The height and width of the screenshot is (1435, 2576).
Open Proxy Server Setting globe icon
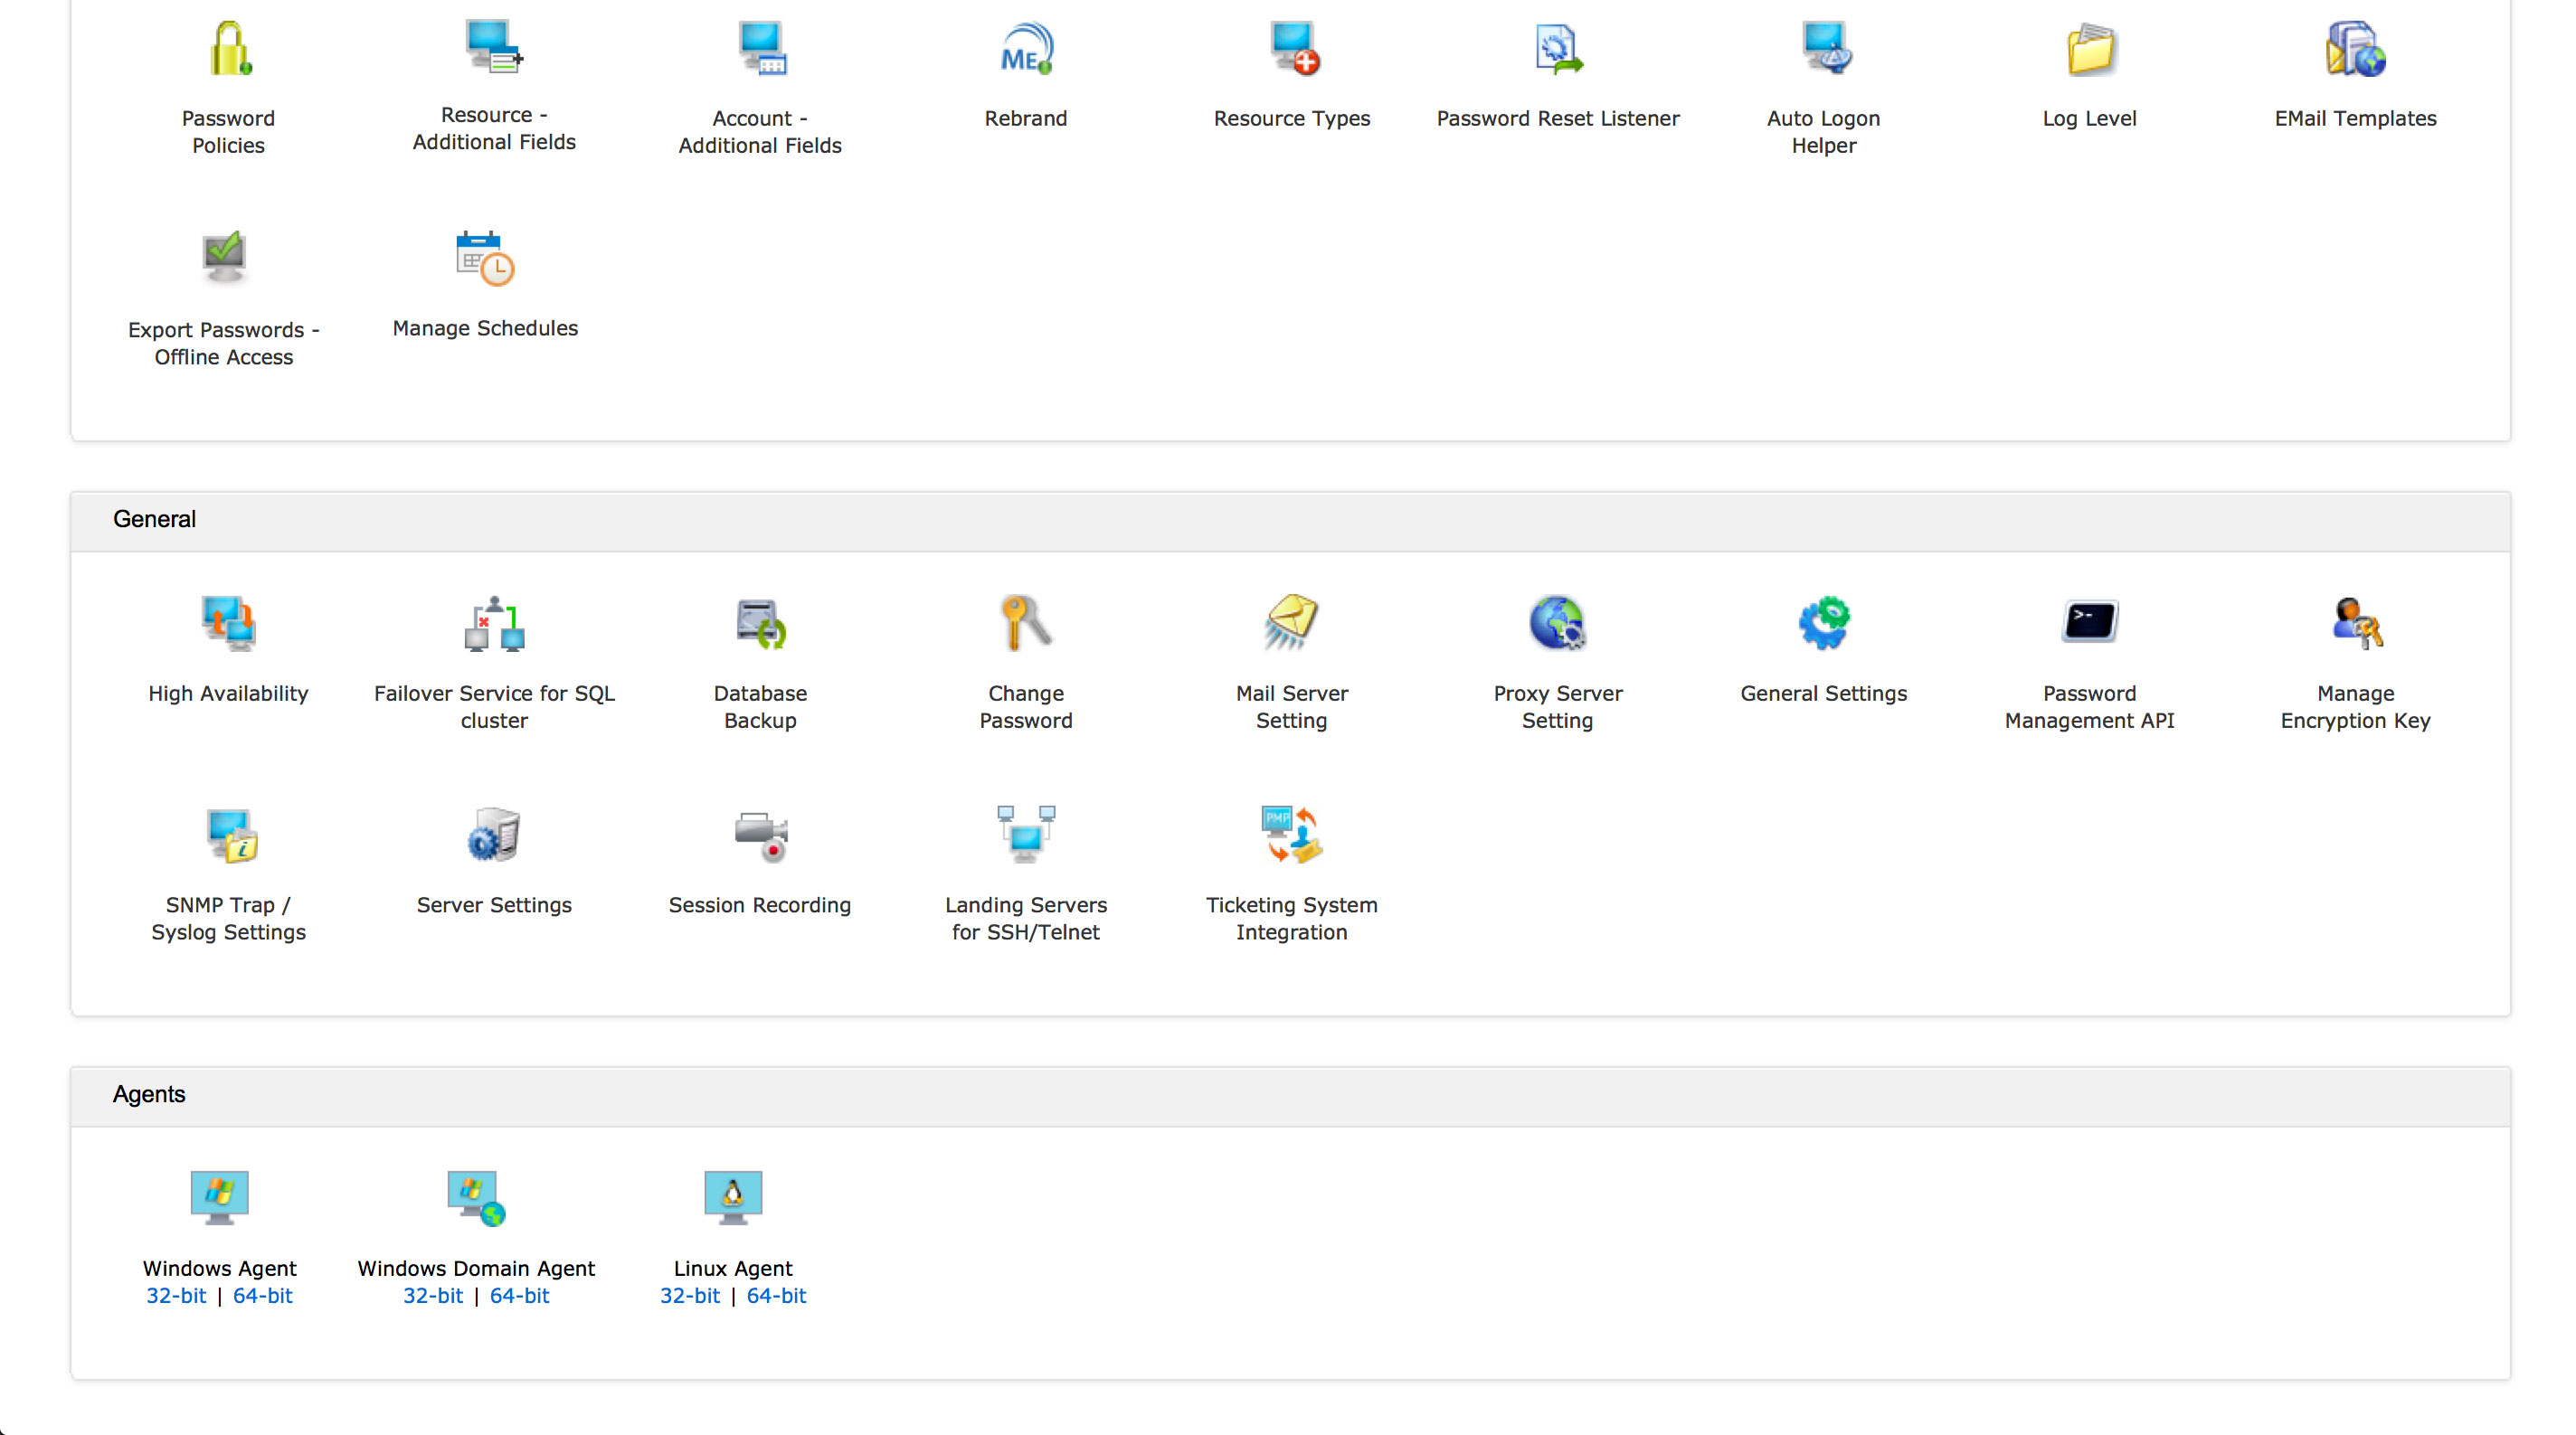click(x=1557, y=623)
